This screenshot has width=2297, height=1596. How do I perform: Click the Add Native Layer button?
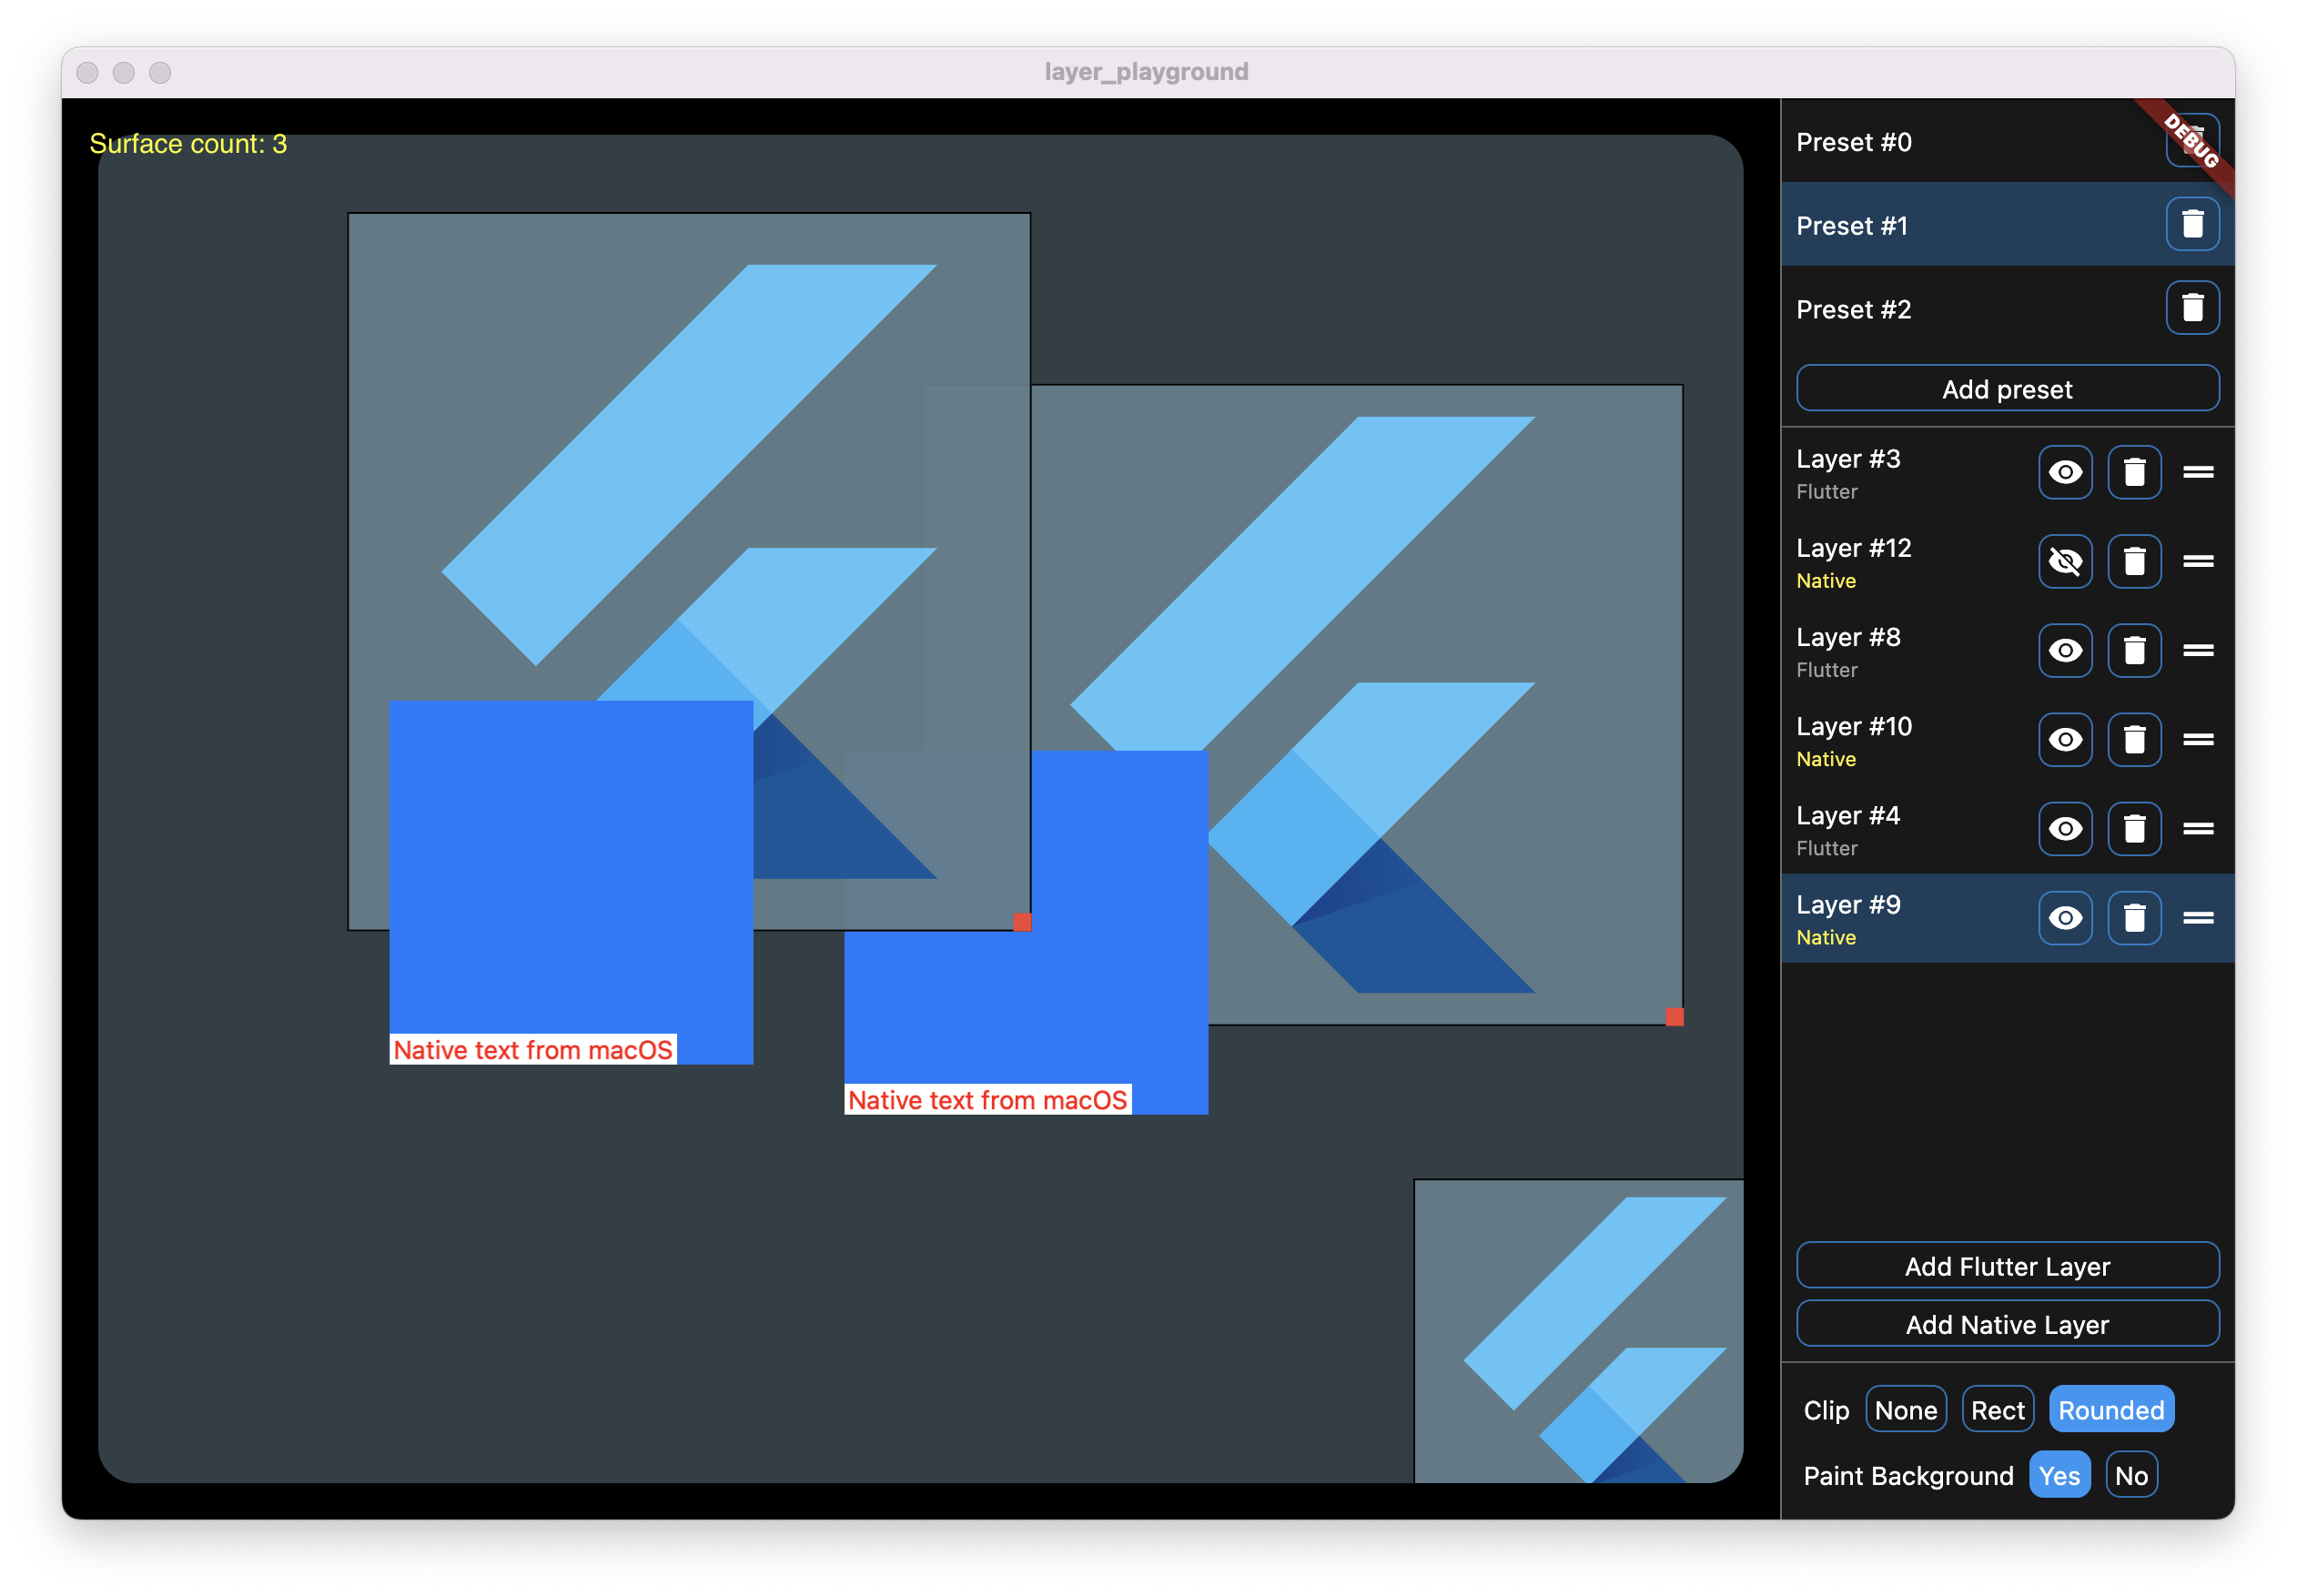tap(2007, 1324)
